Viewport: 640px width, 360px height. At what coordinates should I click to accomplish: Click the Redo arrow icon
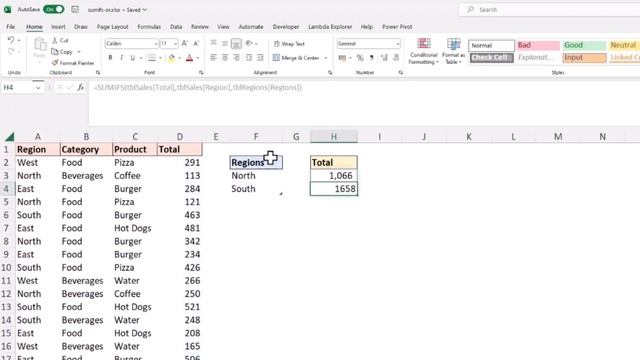tap(11, 51)
